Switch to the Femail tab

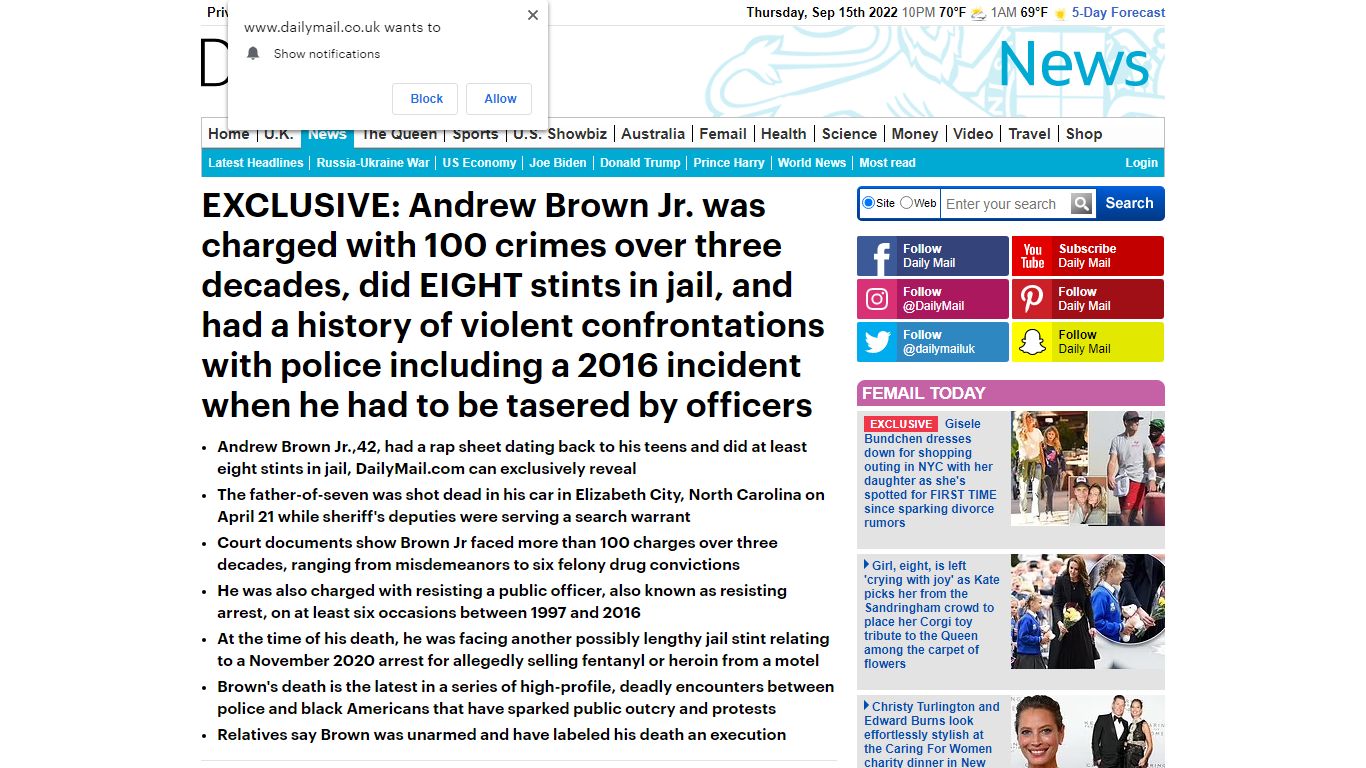(723, 134)
